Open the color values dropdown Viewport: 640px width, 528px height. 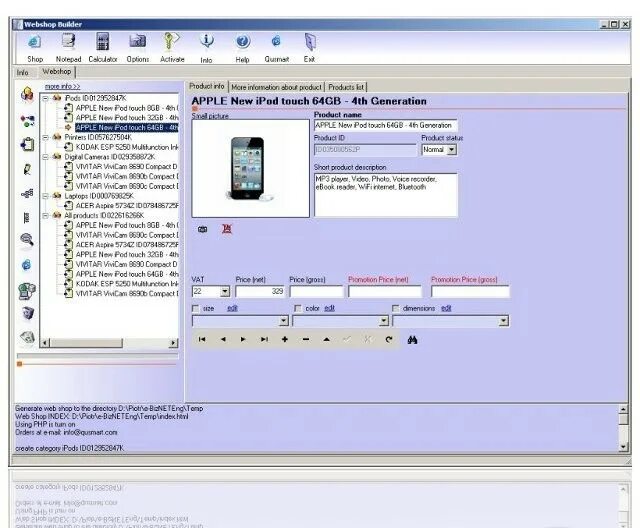(383, 321)
